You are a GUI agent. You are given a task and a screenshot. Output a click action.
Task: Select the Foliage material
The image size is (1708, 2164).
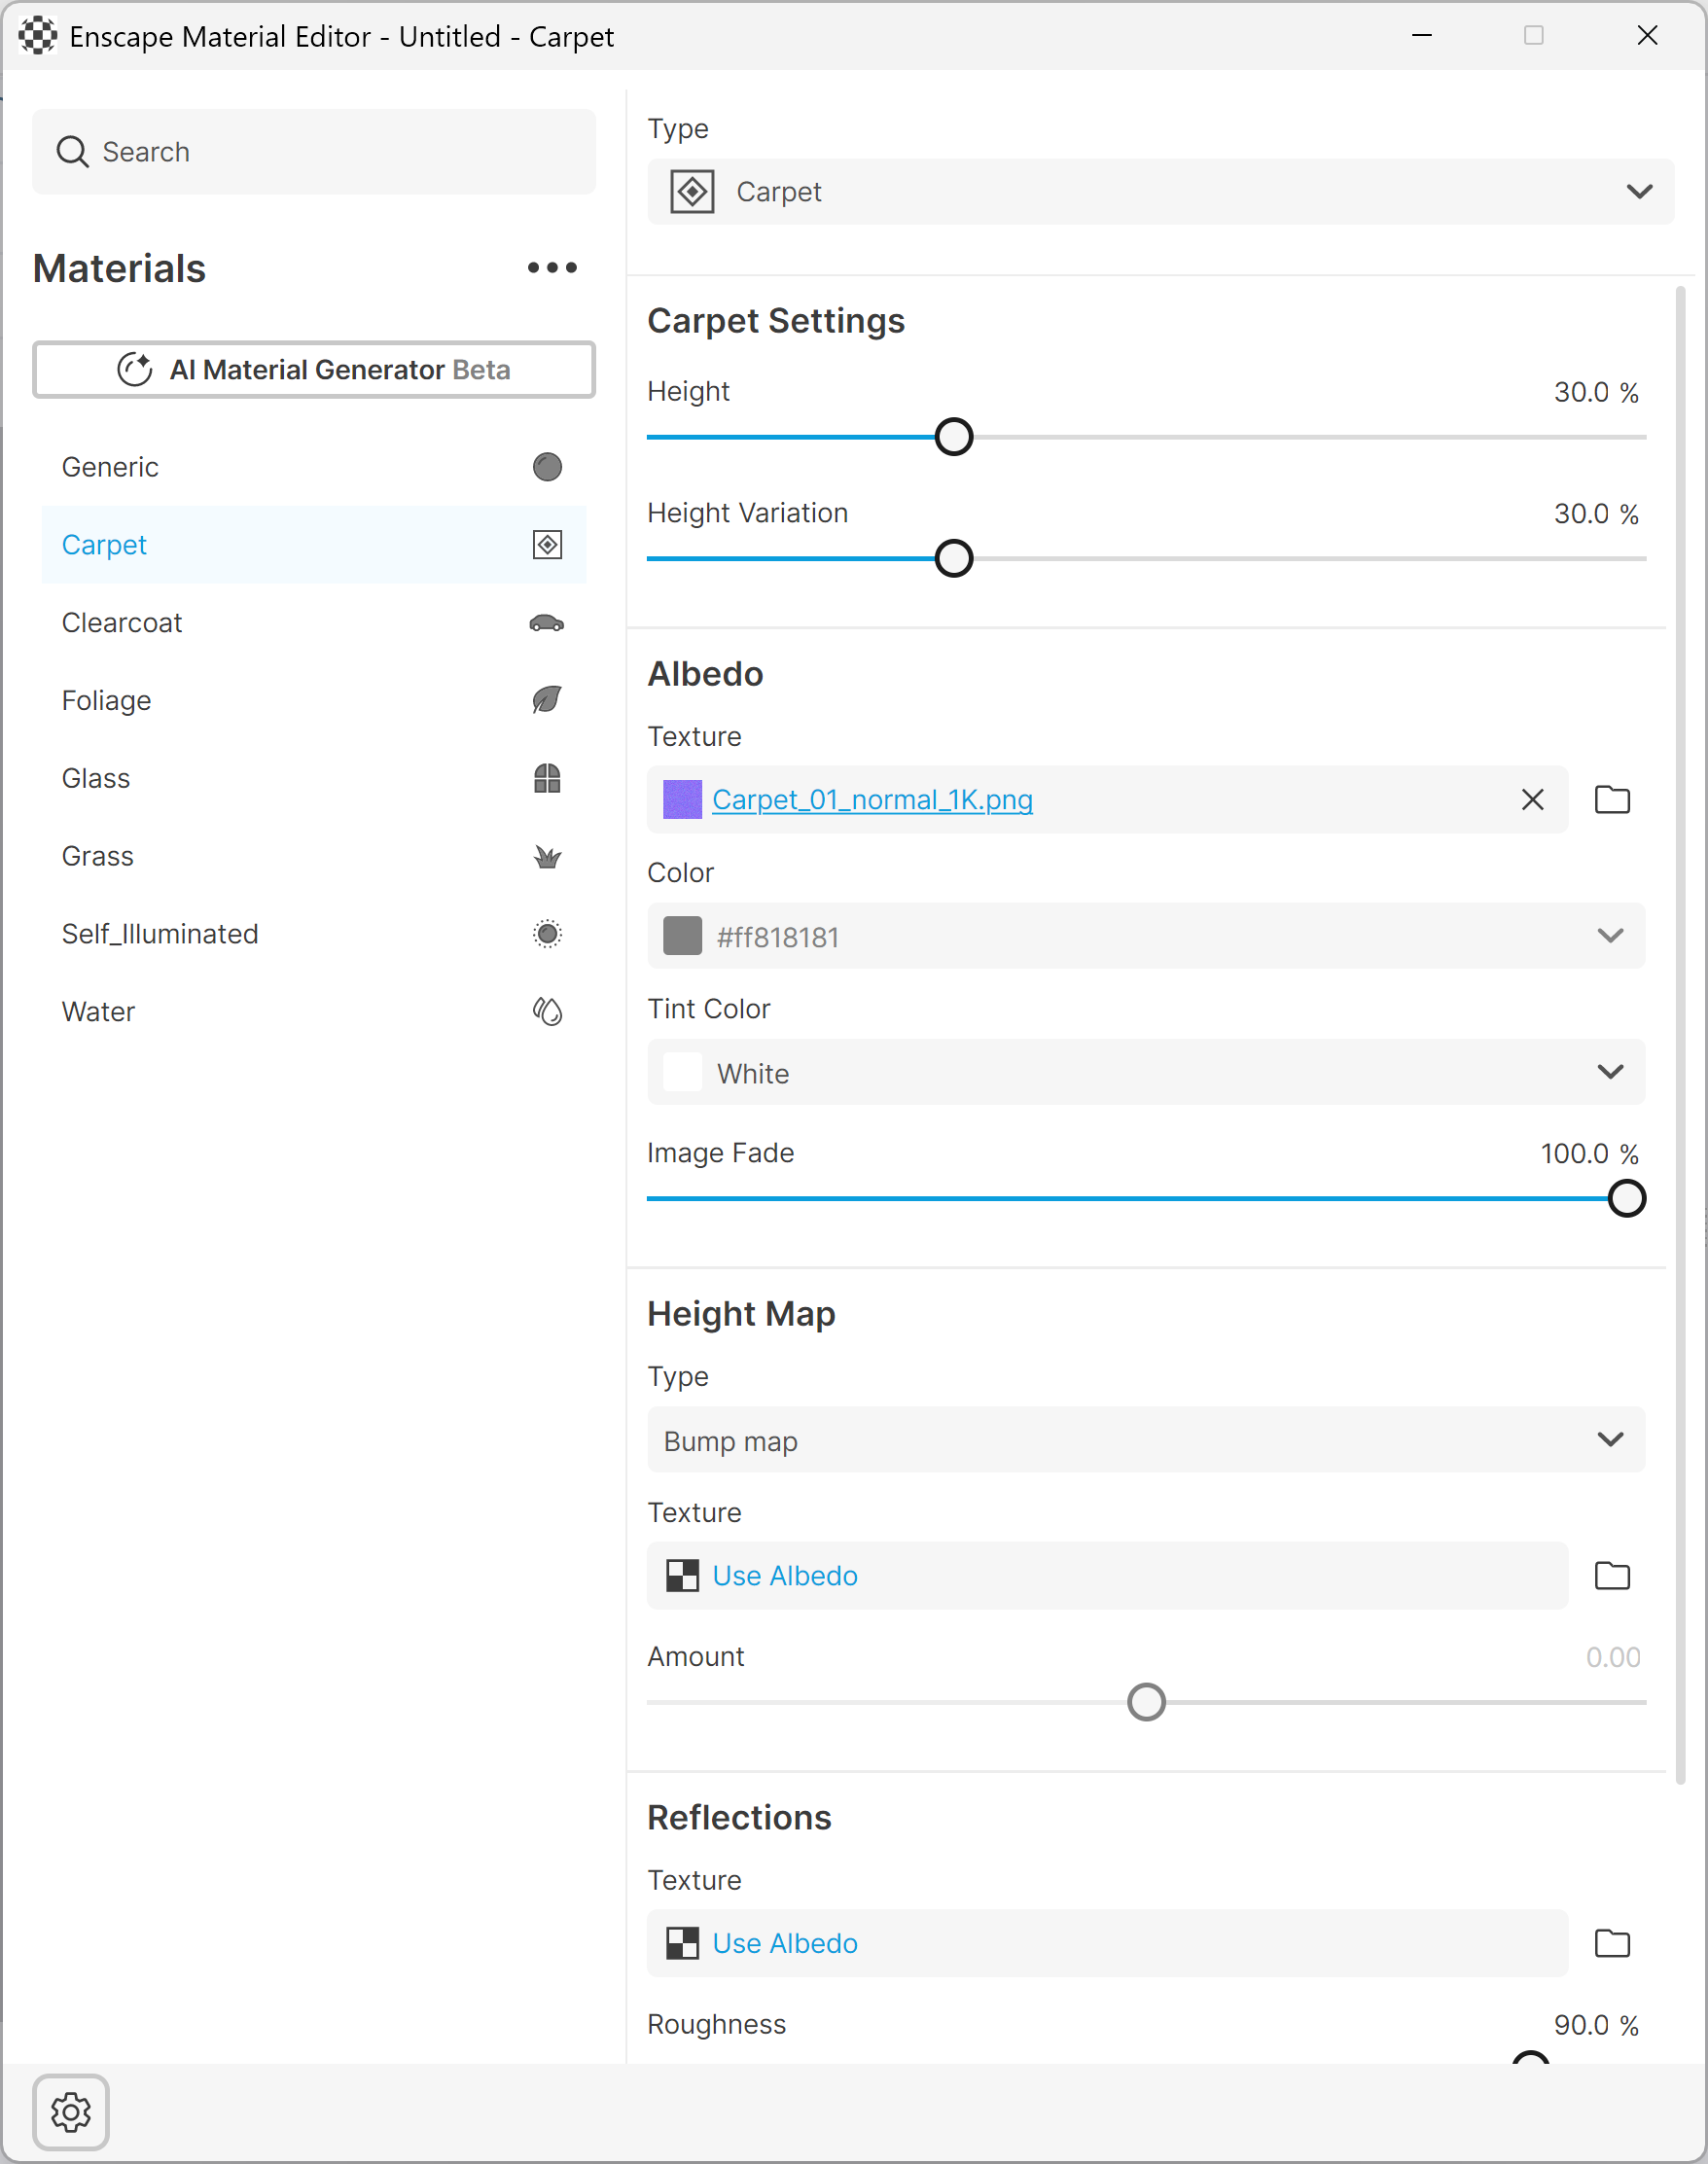click(314, 700)
